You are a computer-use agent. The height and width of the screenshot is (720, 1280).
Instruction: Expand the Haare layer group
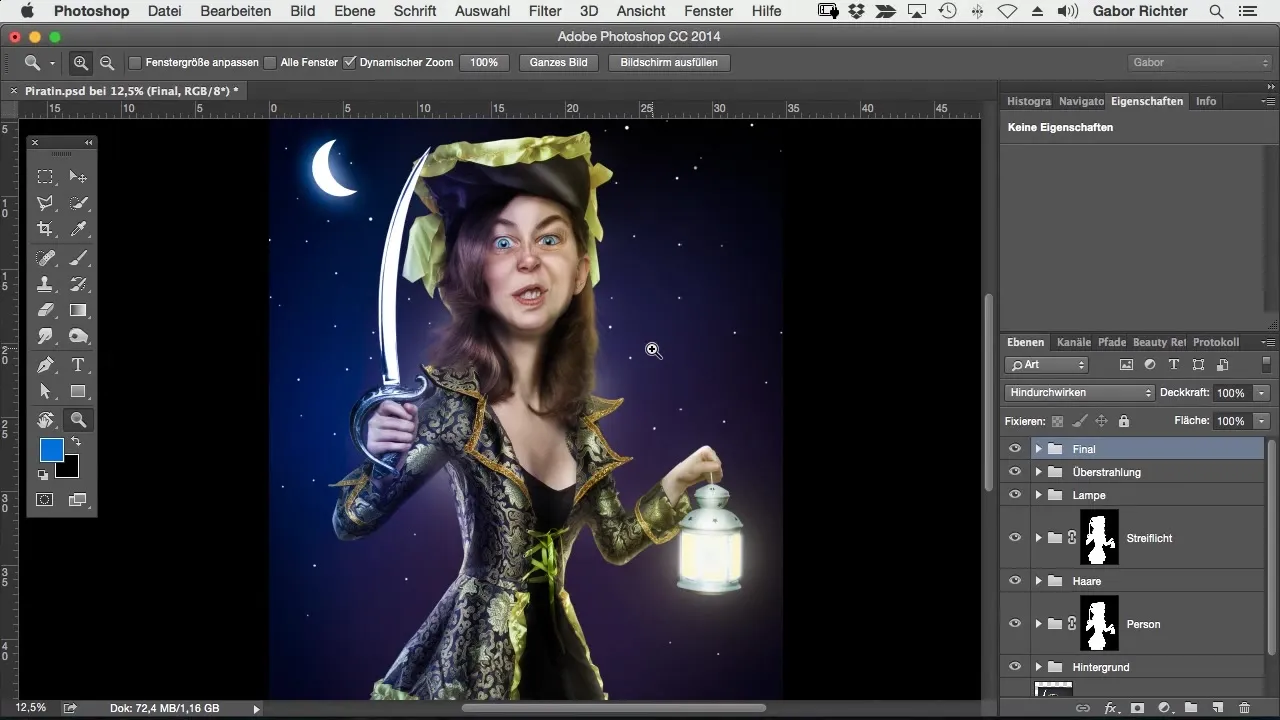[x=1038, y=581]
